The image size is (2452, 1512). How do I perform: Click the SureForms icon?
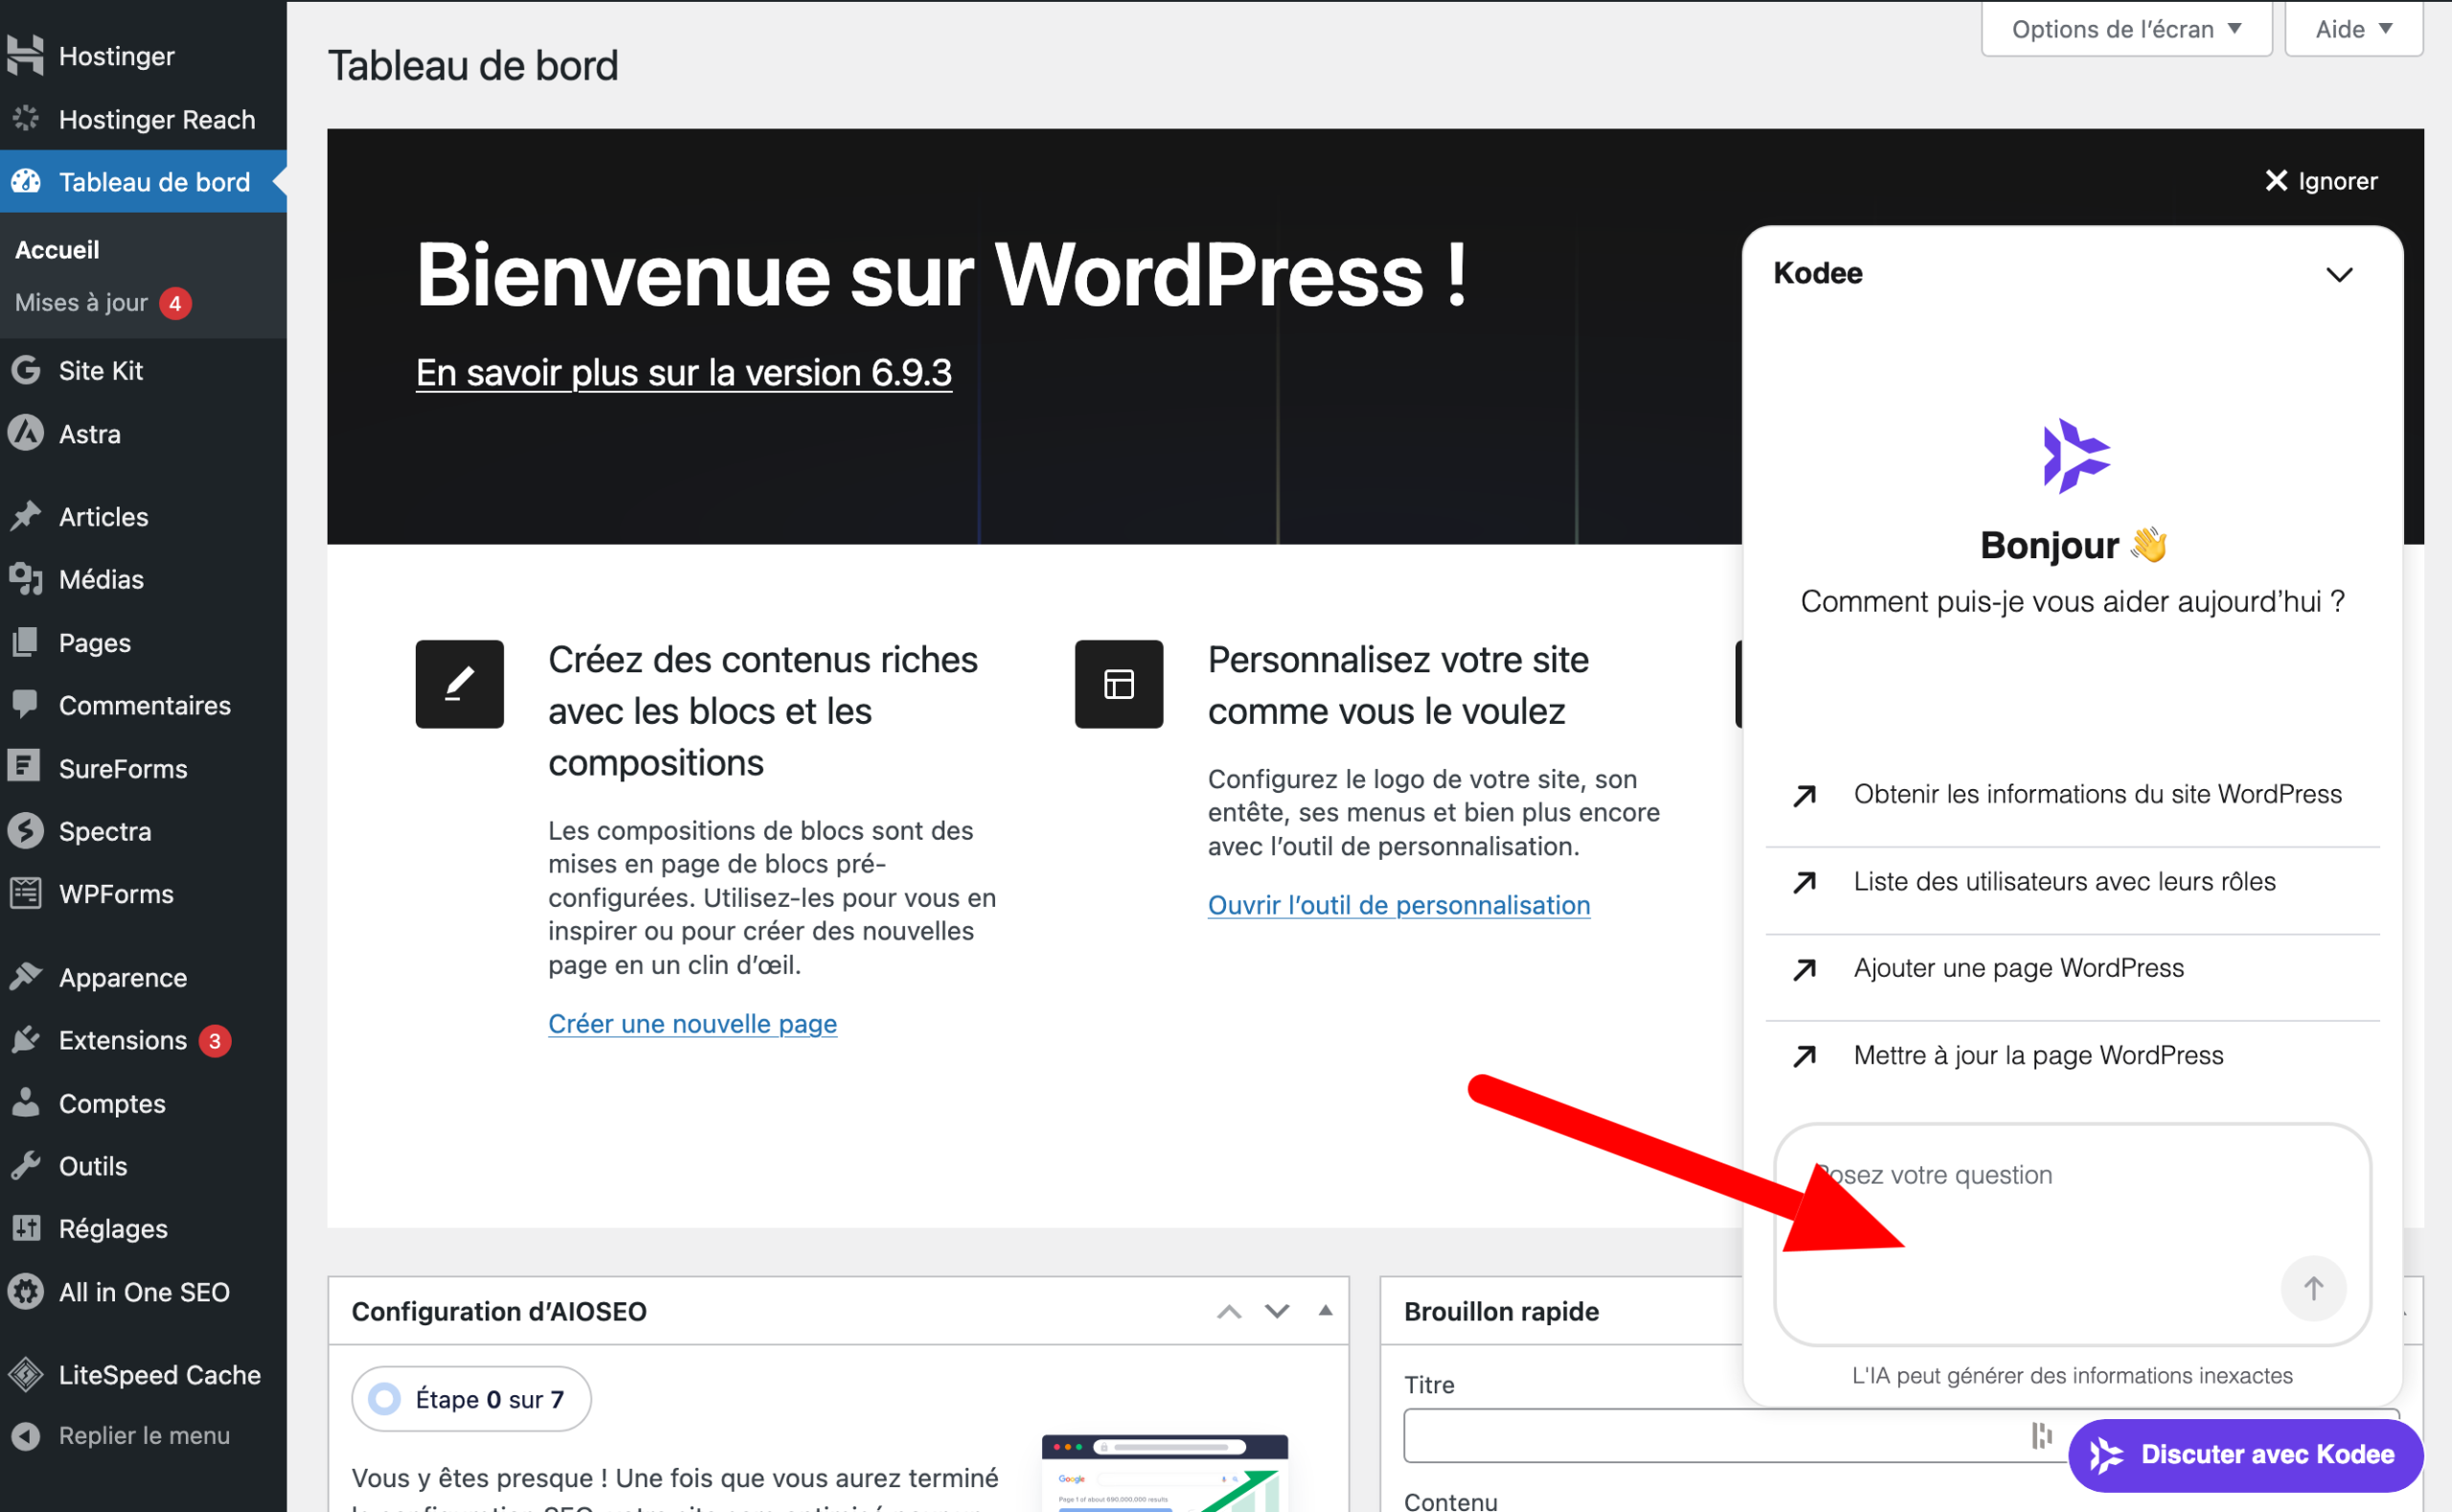click(24, 767)
